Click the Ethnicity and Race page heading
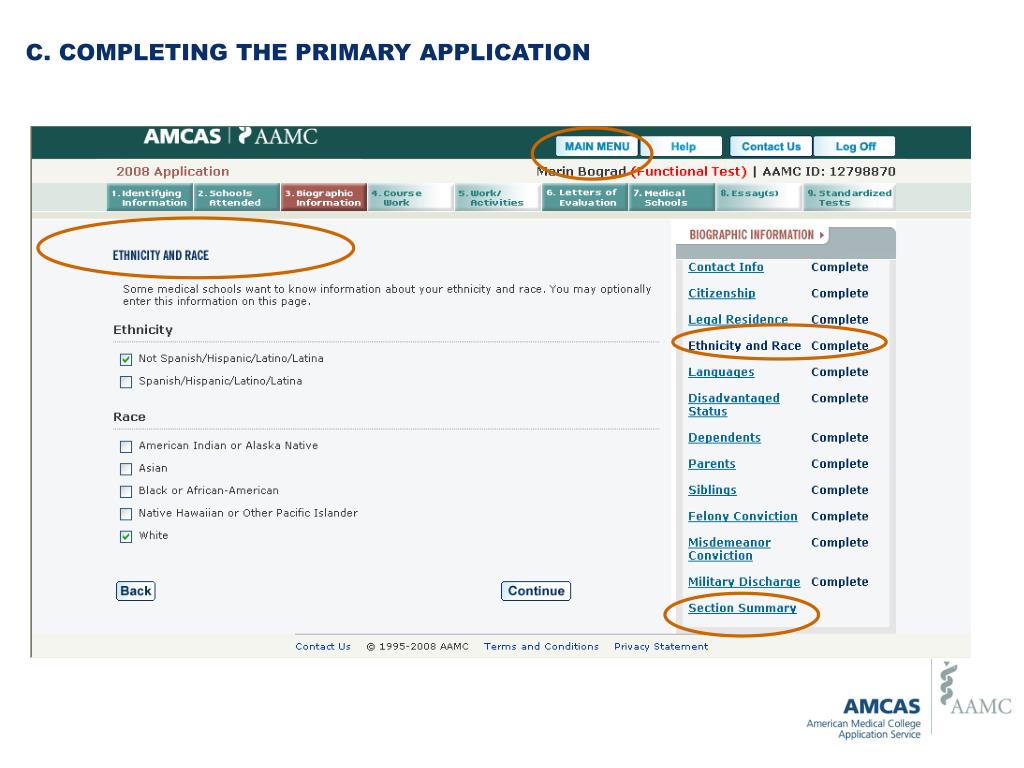 pyautogui.click(x=161, y=255)
